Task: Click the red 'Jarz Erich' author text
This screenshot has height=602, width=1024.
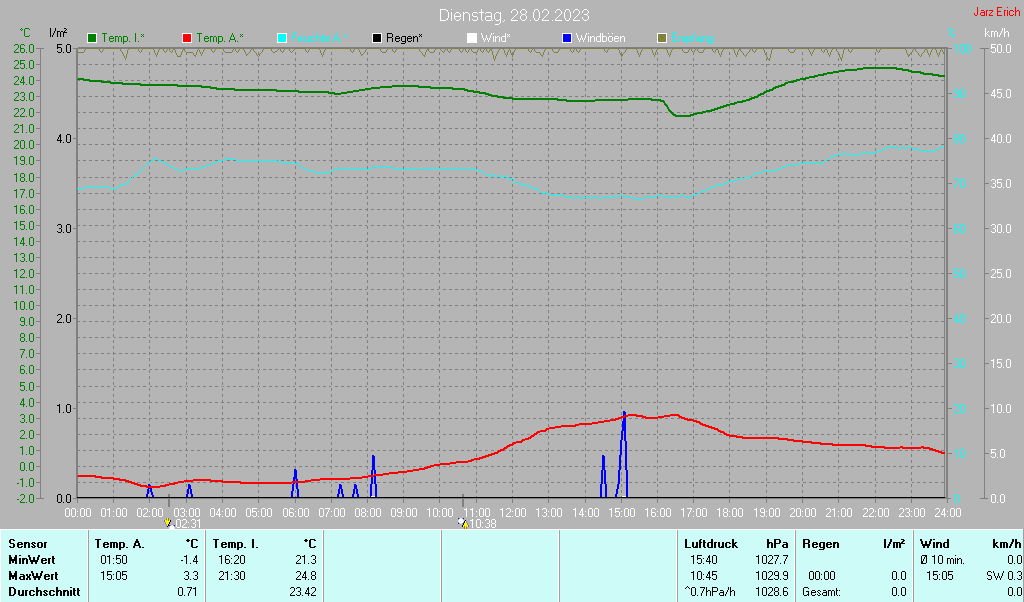Action: 997,12
